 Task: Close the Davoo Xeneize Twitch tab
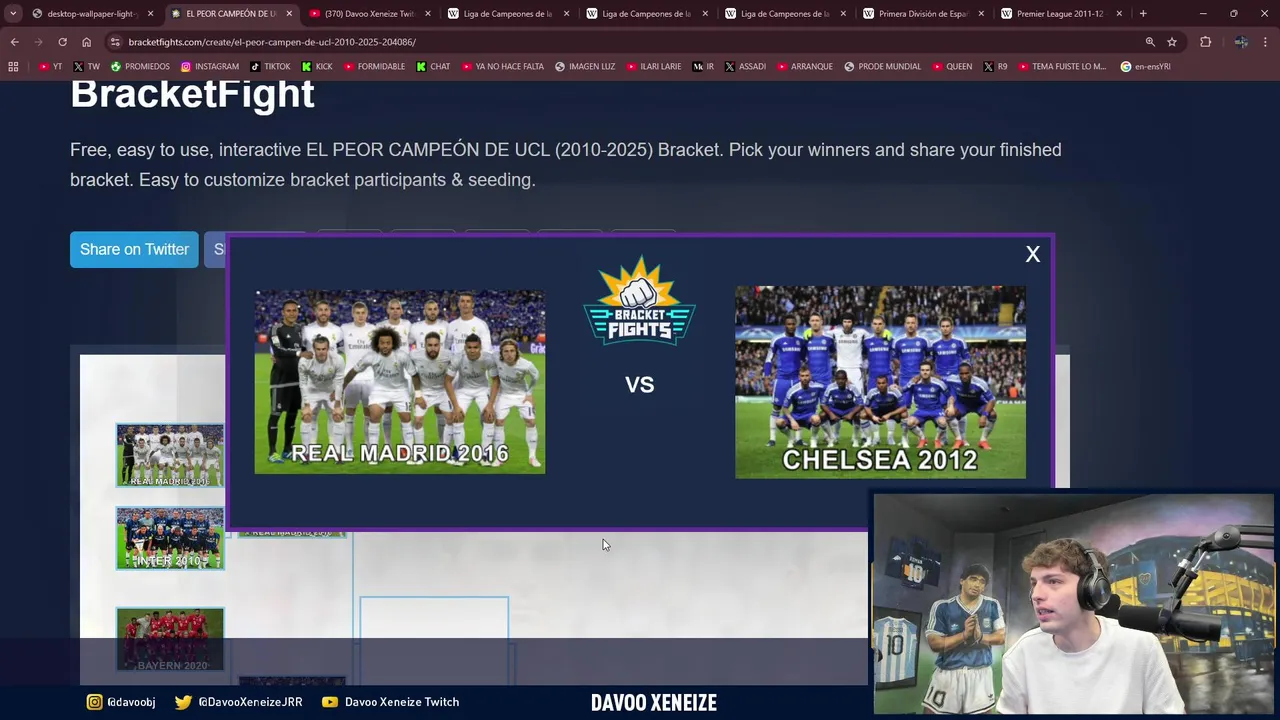[x=427, y=14]
